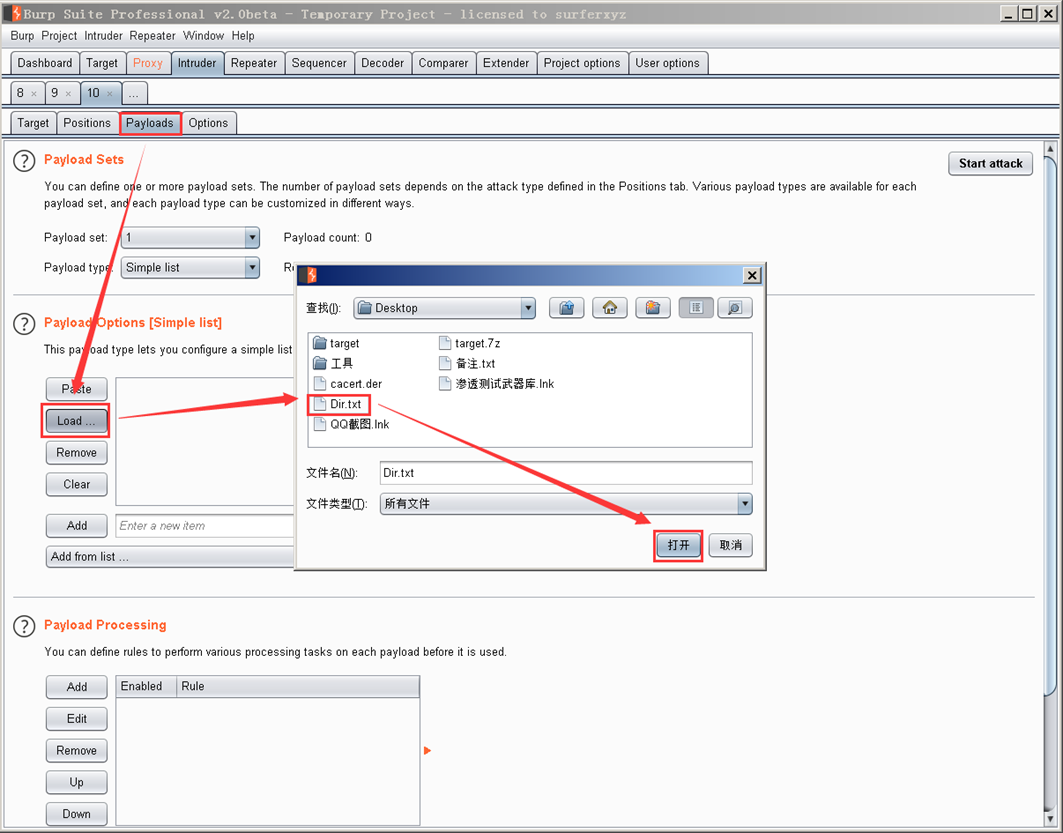Close Intruder tab 8
Viewport: 1063px width, 833px height.
click(34, 94)
